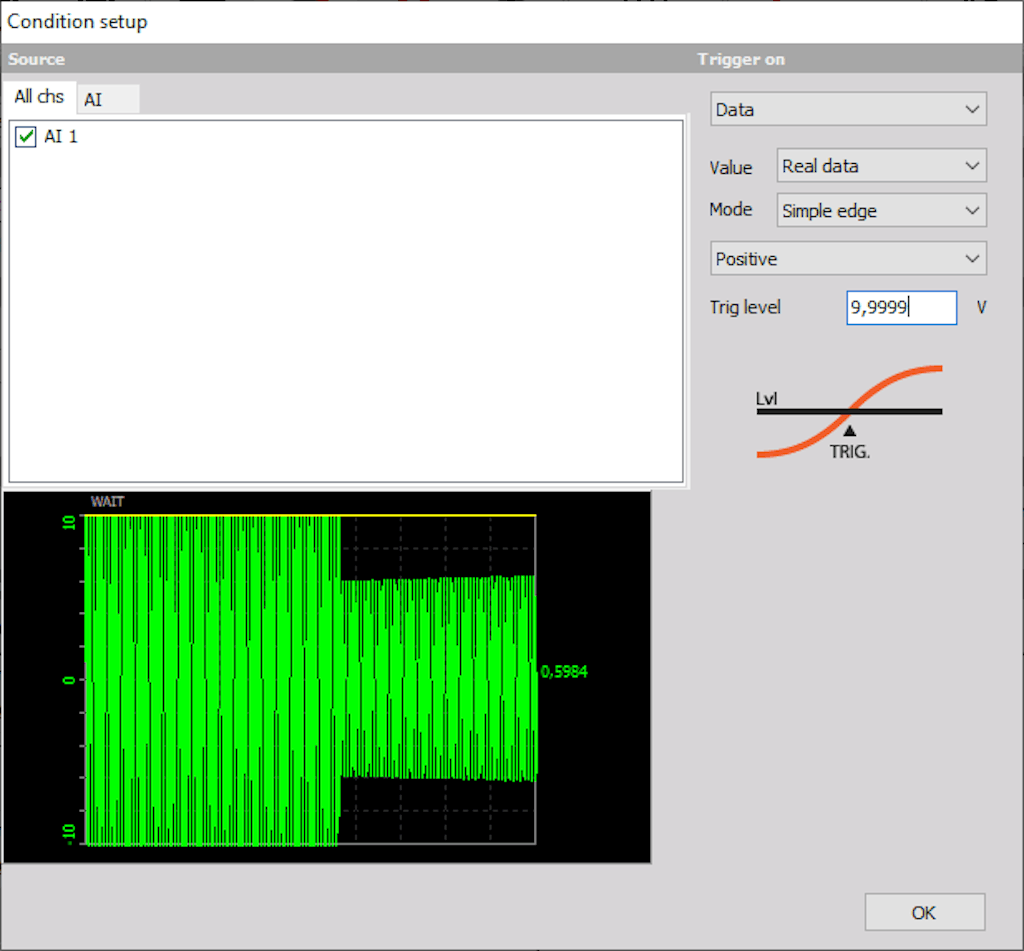Screen dimensions: 1024x951
Task: Open the Positive slope dropdown
Action: 848,259
